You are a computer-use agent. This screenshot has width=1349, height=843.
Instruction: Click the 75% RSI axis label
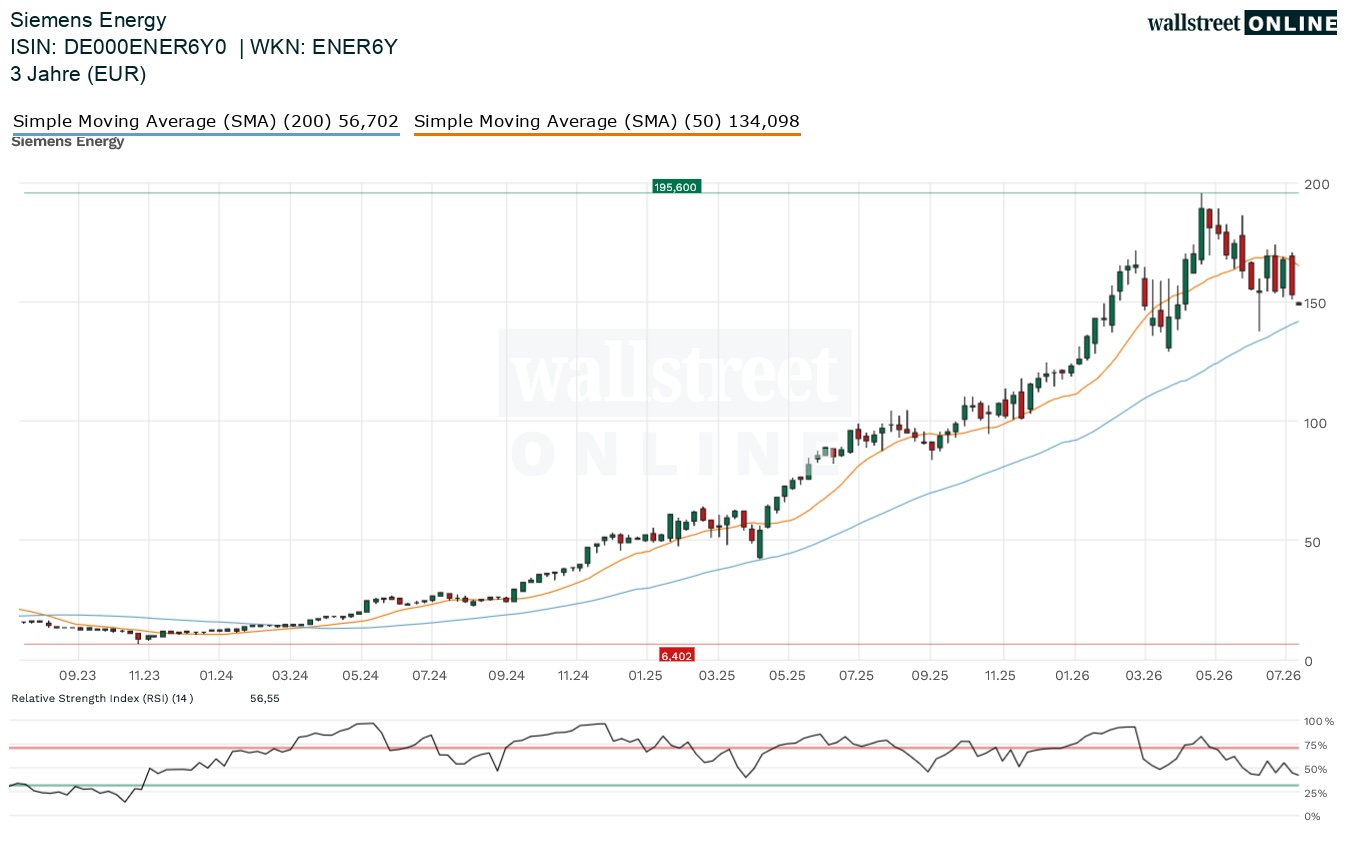(x=1317, y=745)
